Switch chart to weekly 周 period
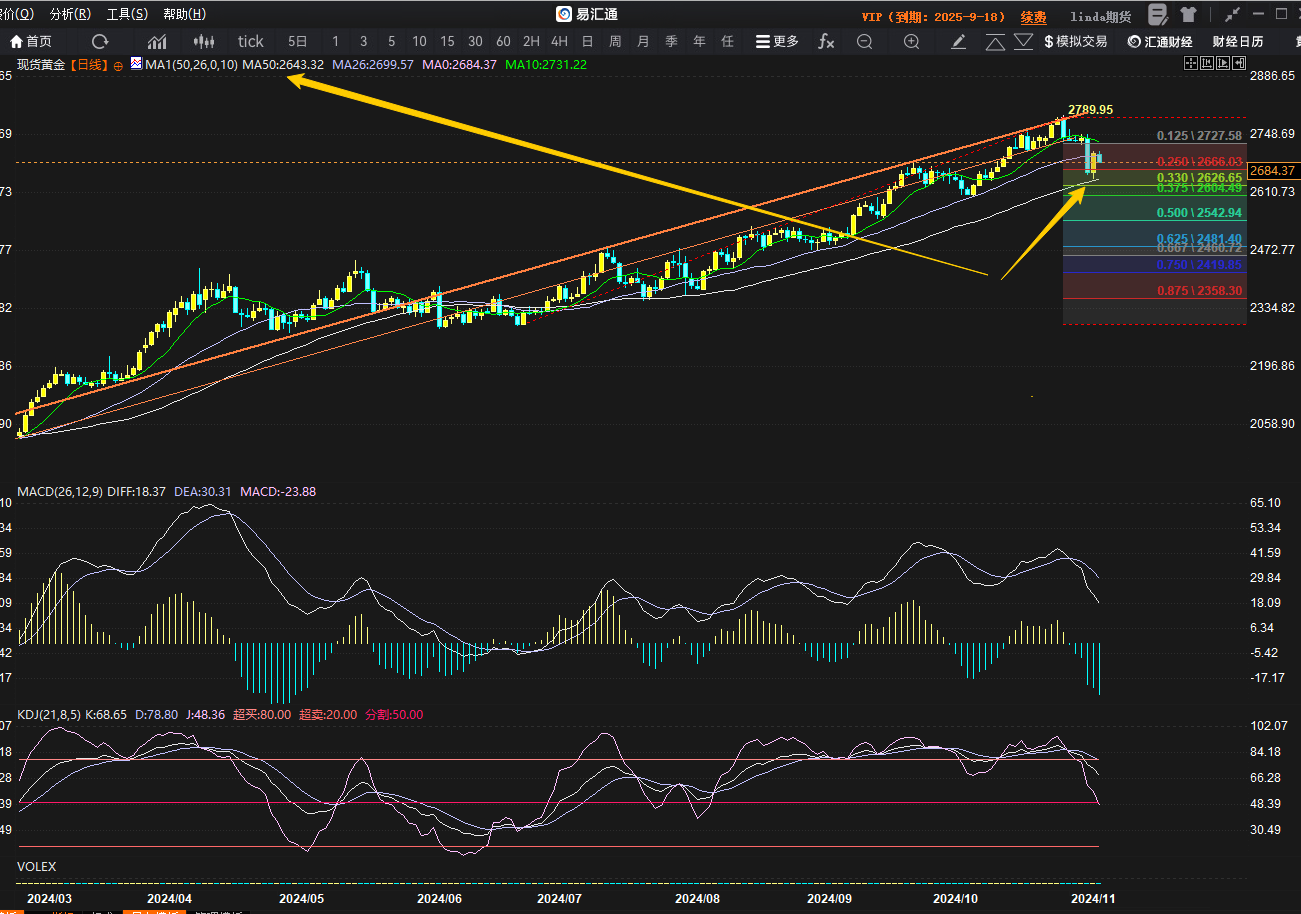 click(615, 41)
